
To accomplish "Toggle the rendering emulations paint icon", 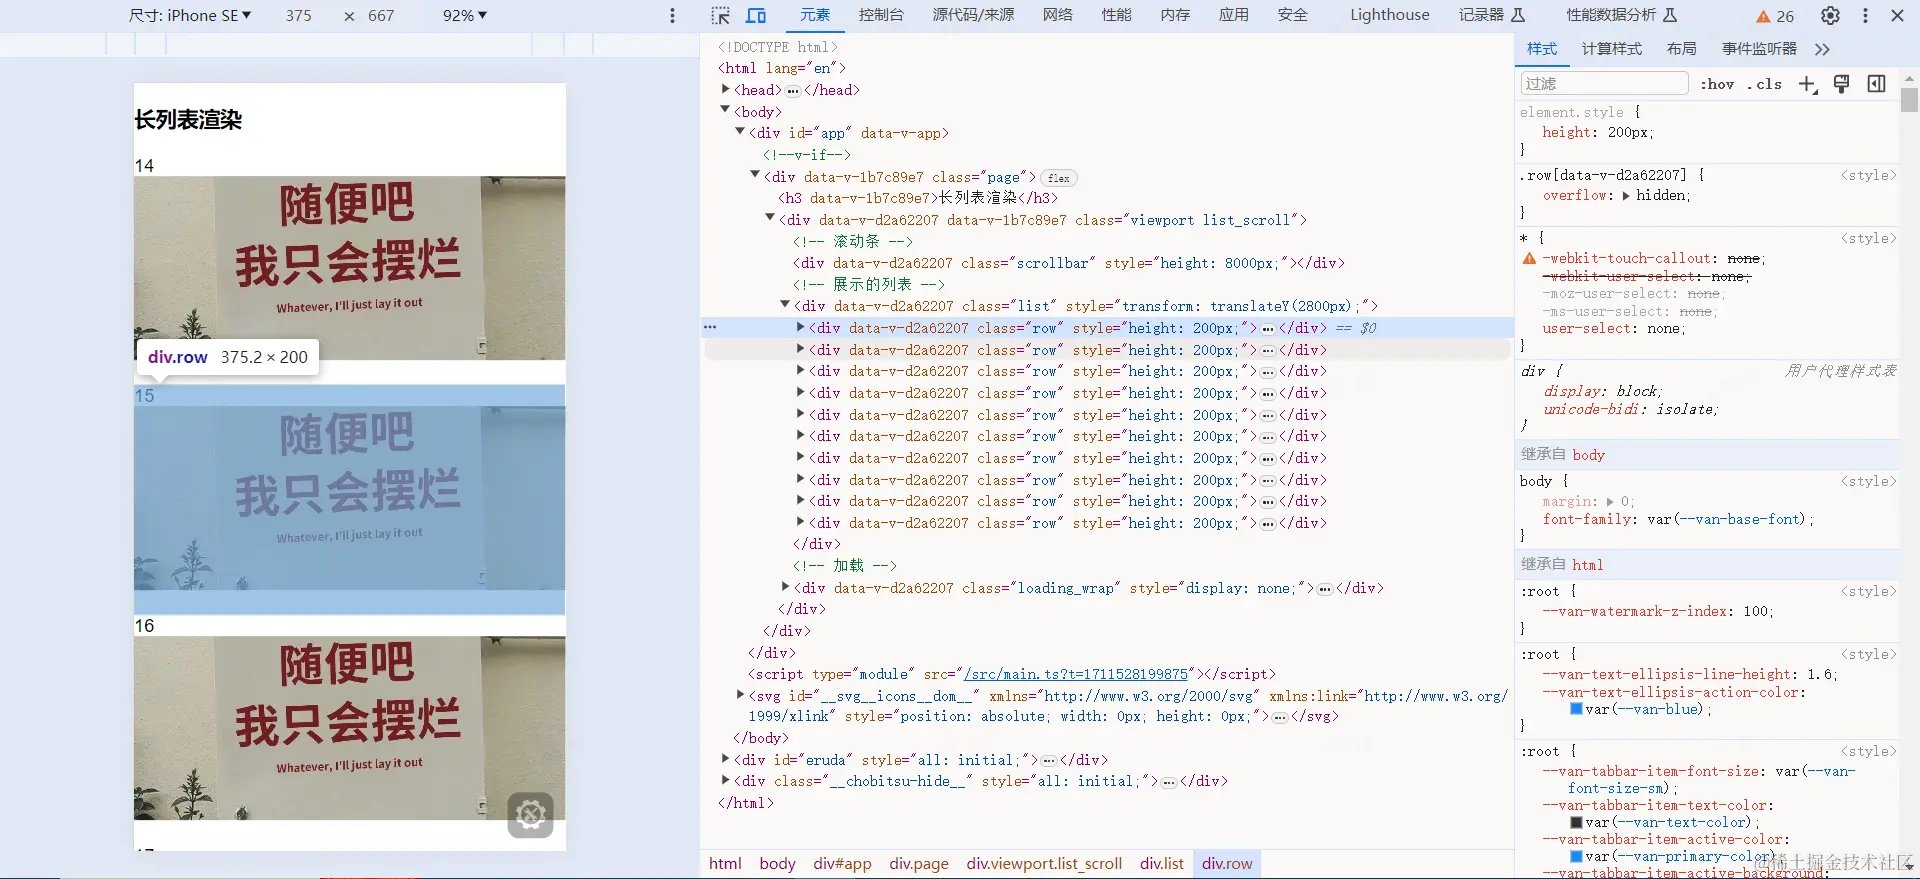I will coord(1842,84).
